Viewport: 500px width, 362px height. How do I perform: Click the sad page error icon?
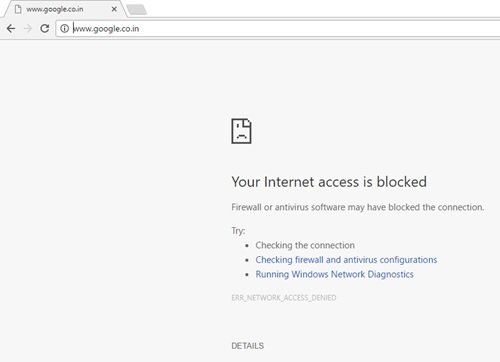[241, 131]
